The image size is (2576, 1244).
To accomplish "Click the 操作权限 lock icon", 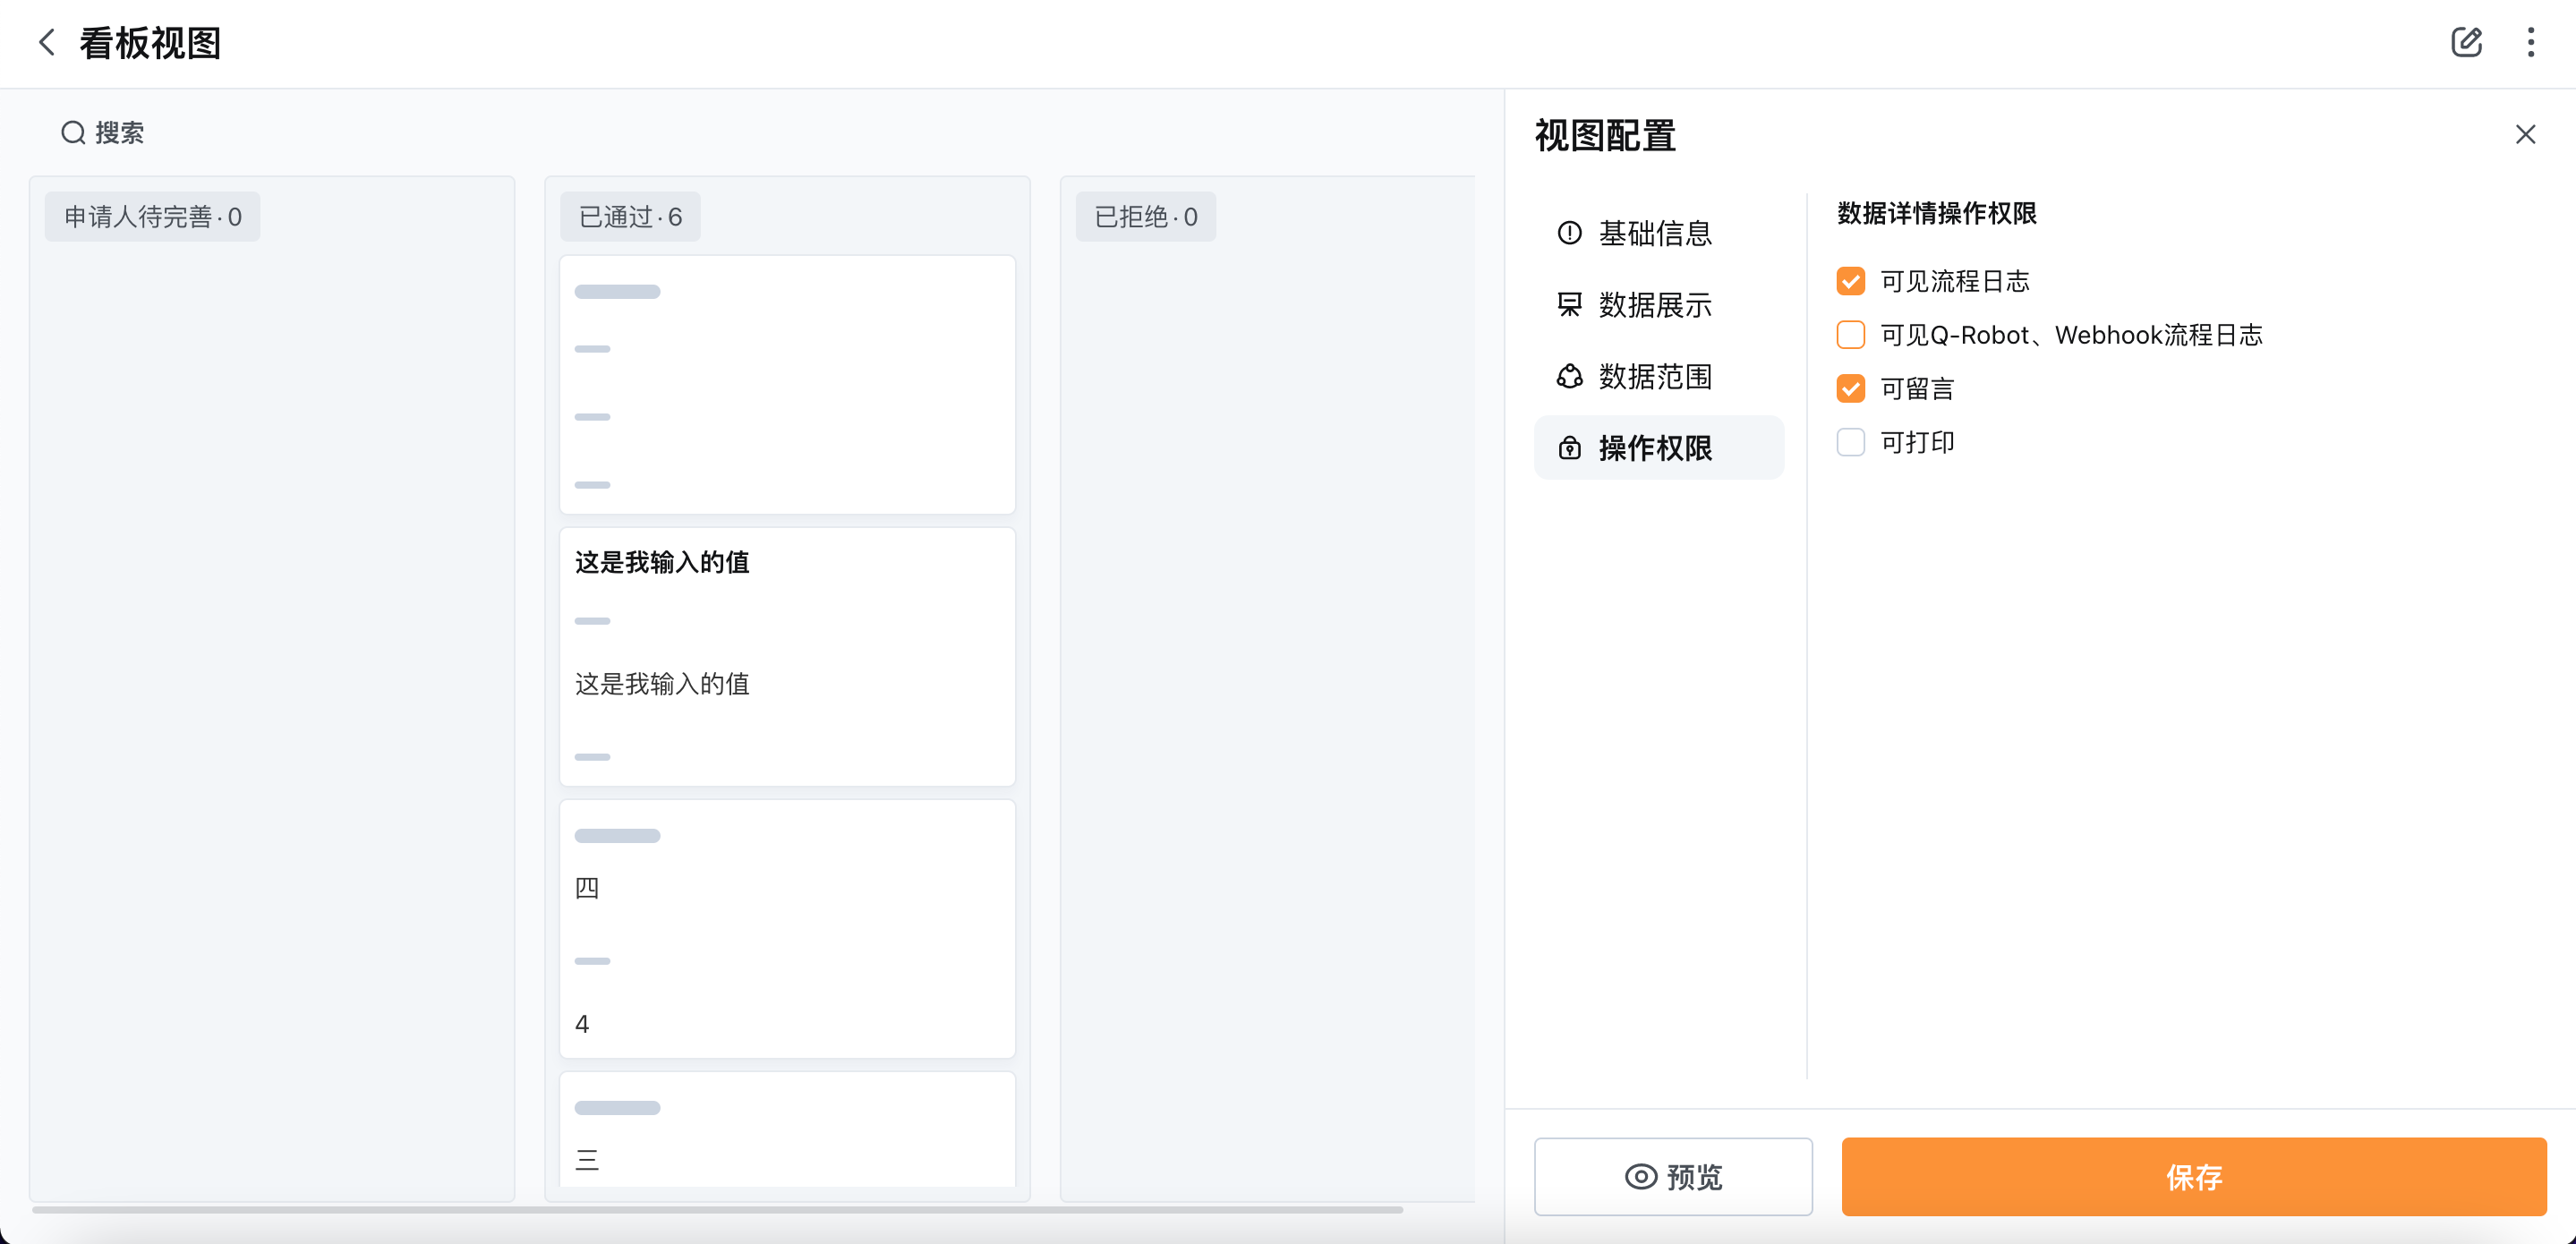I will (x=1569, y=448).
